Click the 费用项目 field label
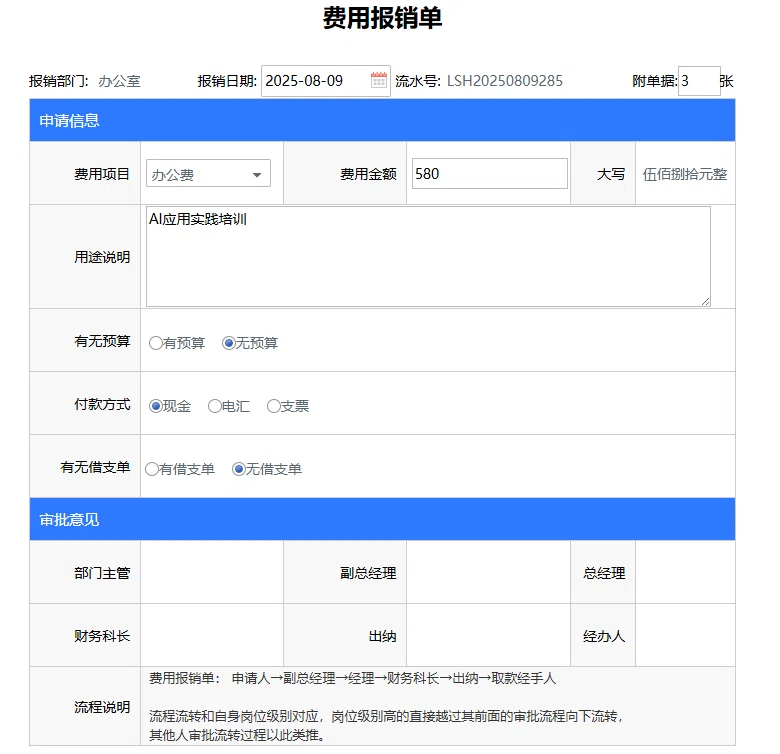This screenshot has width=780, height=754. (x=102, y=174)
